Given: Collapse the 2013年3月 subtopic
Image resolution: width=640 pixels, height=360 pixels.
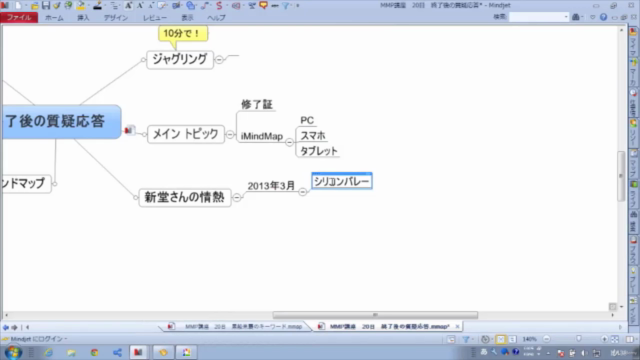Looking at the screenshot, I should (x=302, y=191).
